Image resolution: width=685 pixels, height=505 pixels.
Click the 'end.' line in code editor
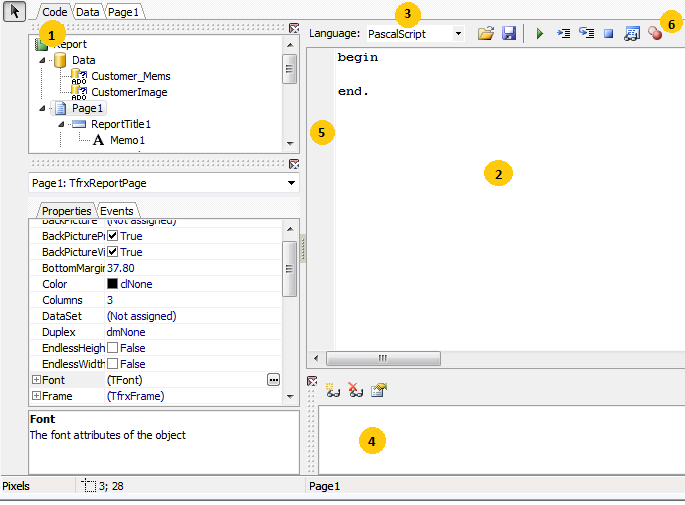(353, 91)
